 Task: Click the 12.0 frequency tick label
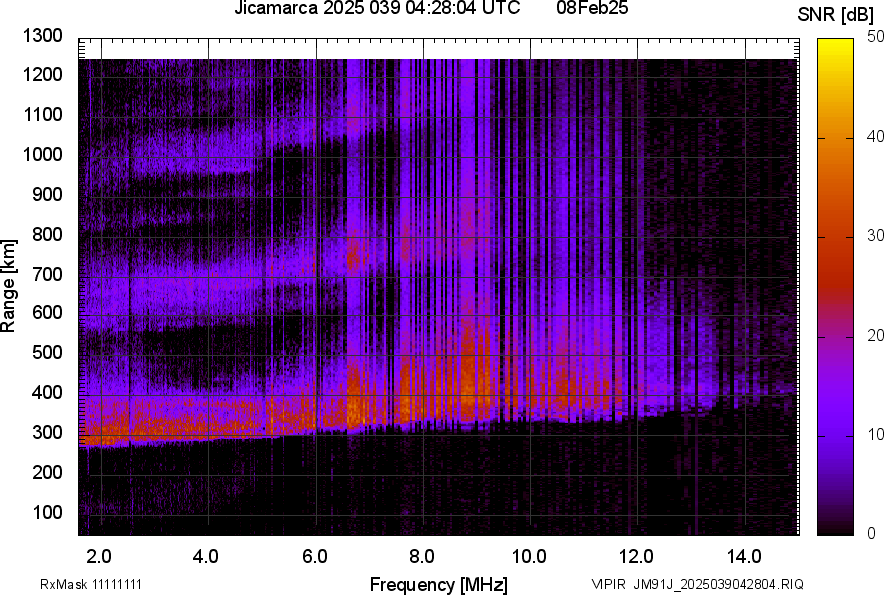tap(637, 556)
